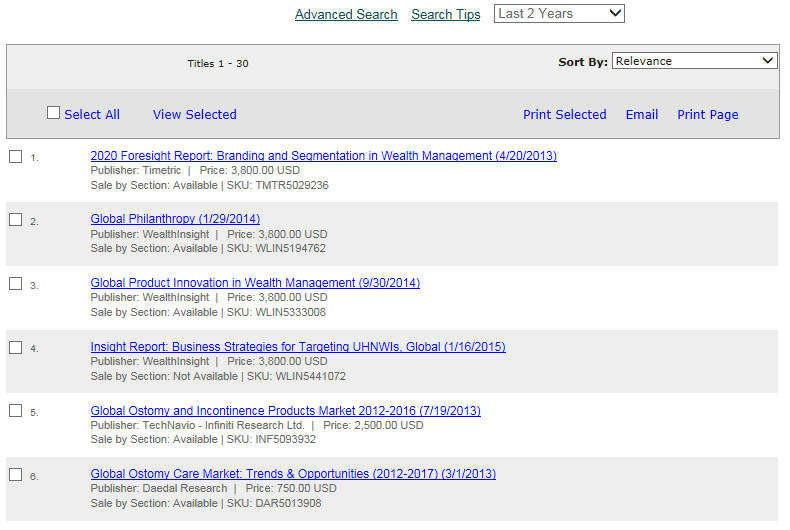
Task: Open the Last 2 Years date dropdown
Action: tap(559, 14)
